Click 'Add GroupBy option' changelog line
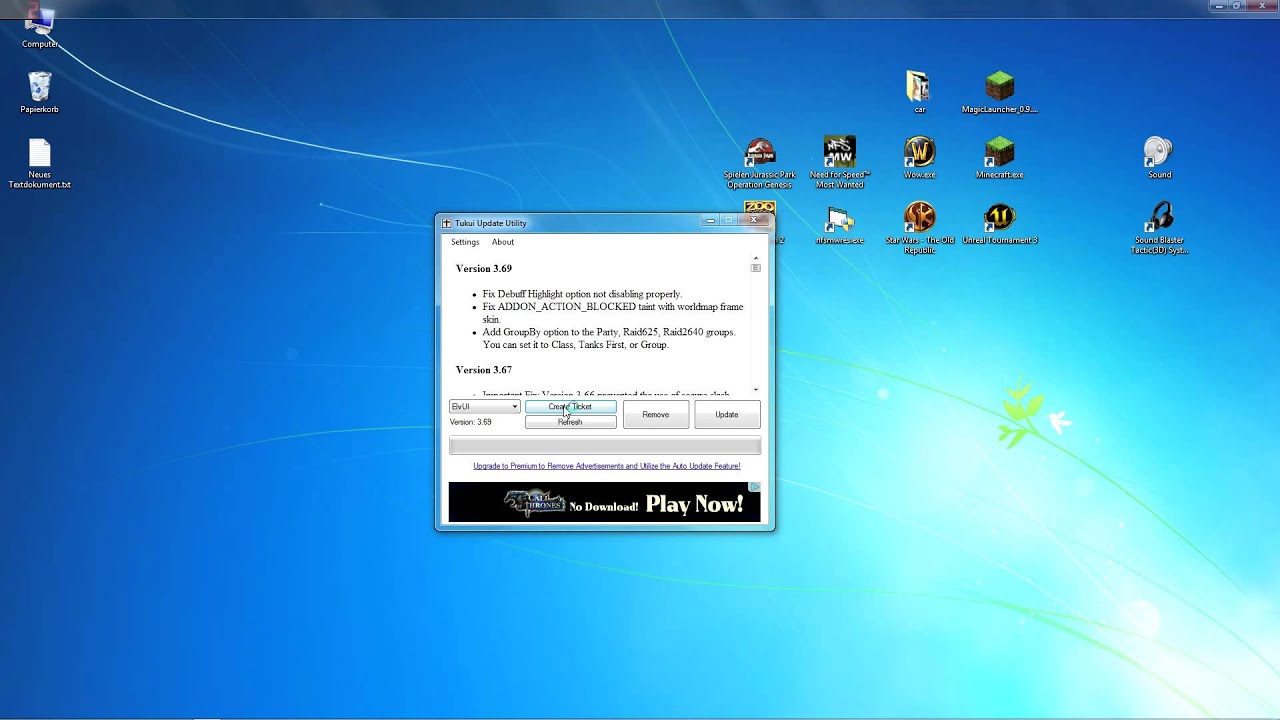 pyautogui.click(x=609, y=338)
